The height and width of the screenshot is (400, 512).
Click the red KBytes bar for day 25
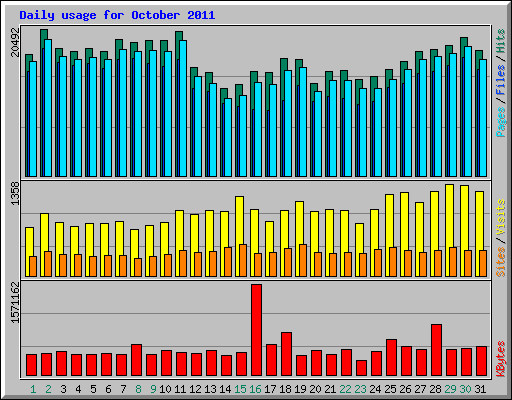tap(391, 358)
